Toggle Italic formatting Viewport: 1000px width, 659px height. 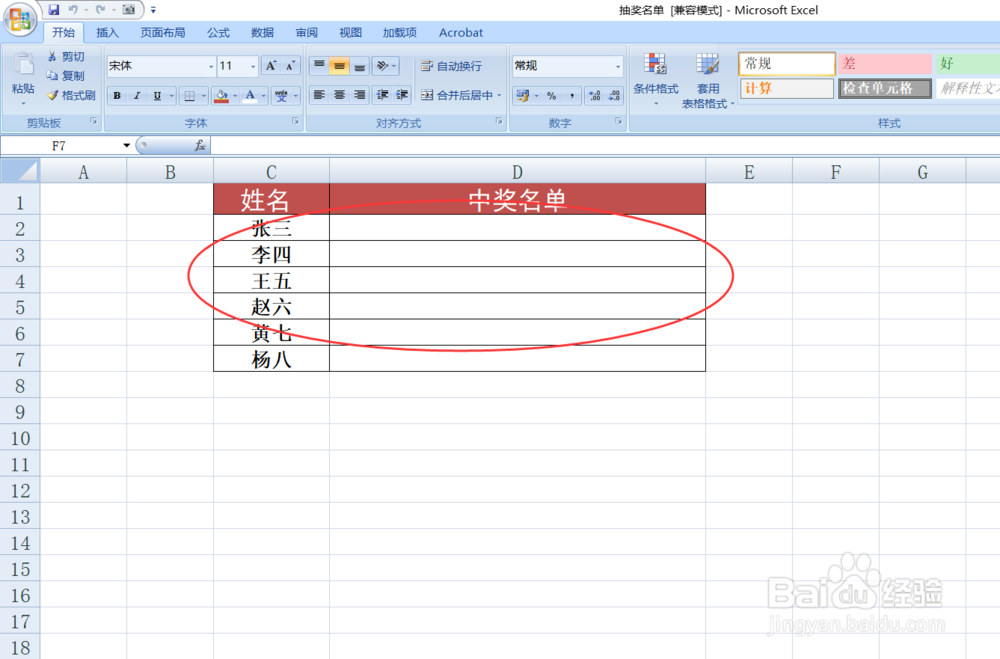136,95
